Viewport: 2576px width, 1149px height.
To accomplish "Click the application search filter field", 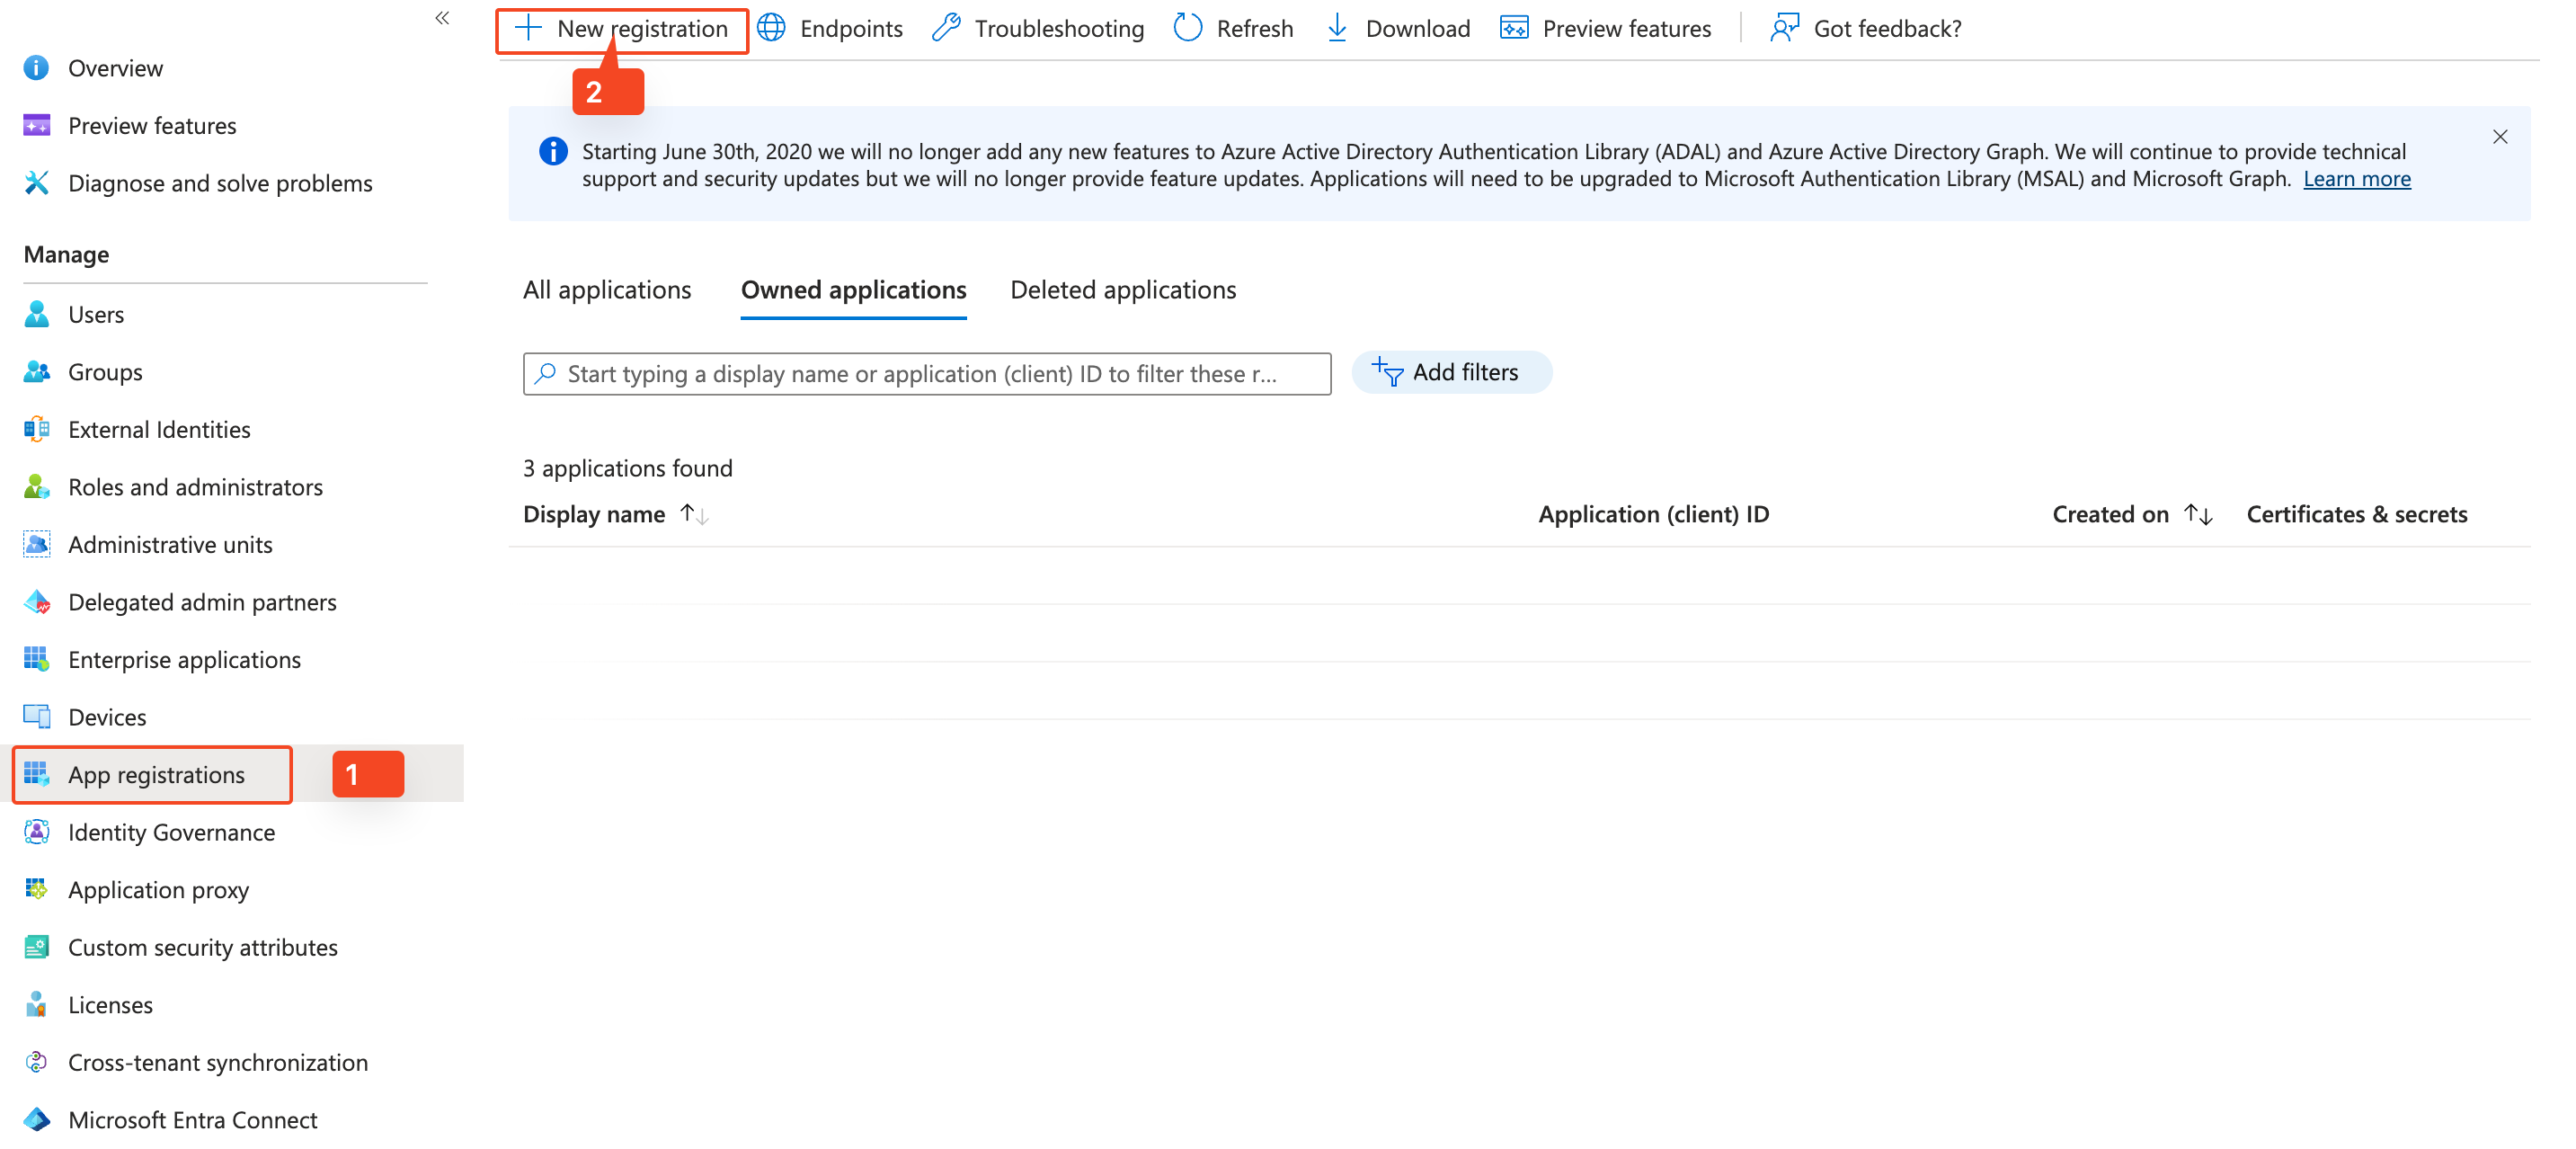I will tap(926, 374).
